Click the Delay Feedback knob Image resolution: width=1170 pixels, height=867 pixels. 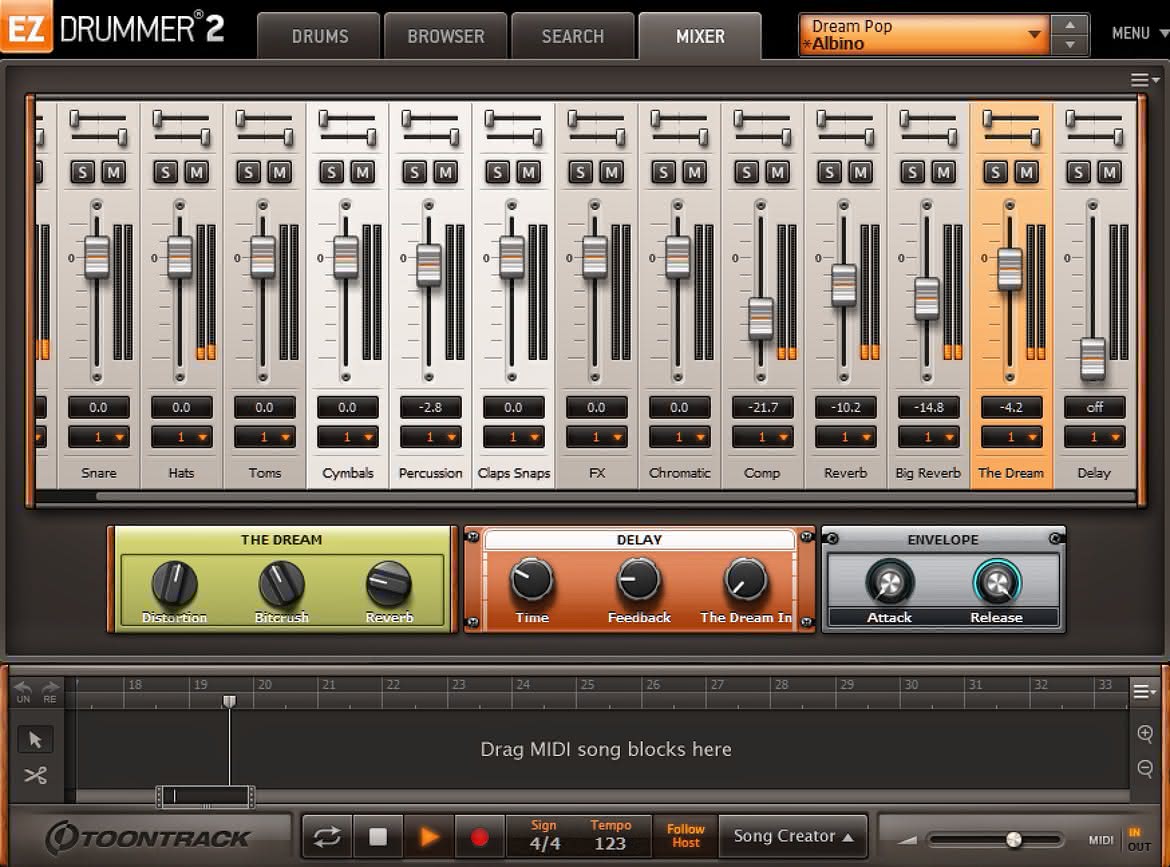[639, 580]
